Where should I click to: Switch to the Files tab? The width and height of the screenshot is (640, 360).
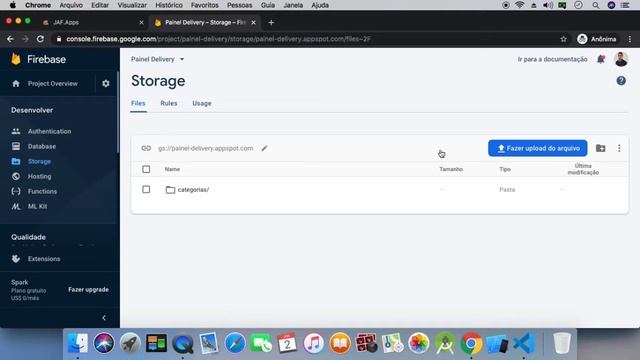pyautogui.click(x=138, y=103)
